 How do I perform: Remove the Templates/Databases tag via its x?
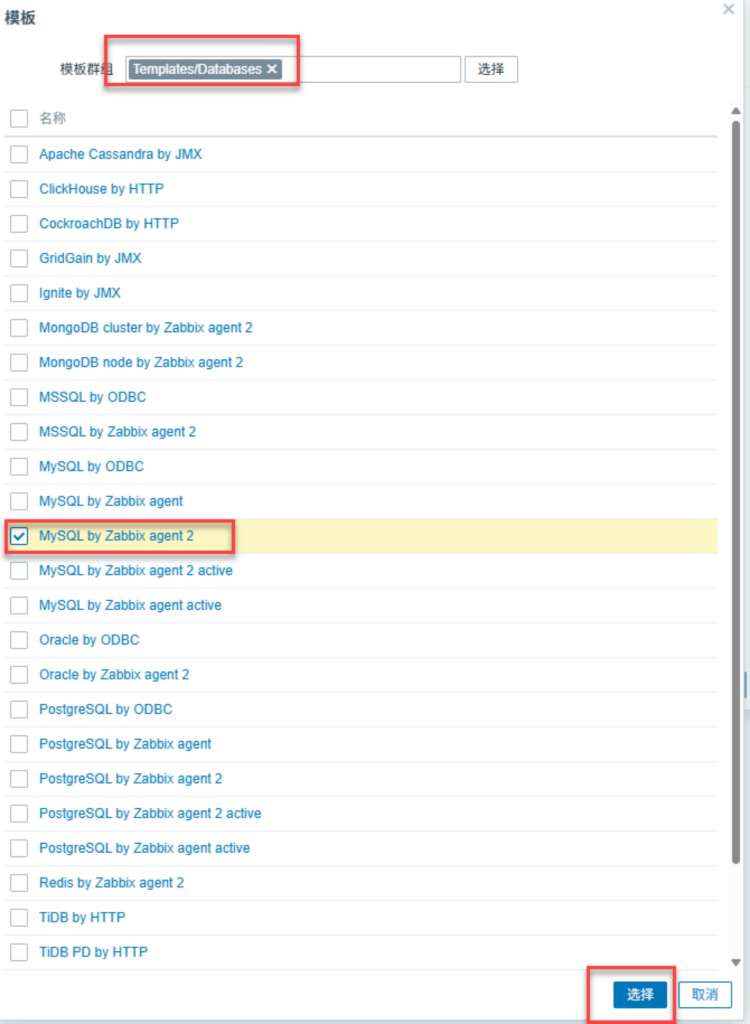tap(272, 69)
